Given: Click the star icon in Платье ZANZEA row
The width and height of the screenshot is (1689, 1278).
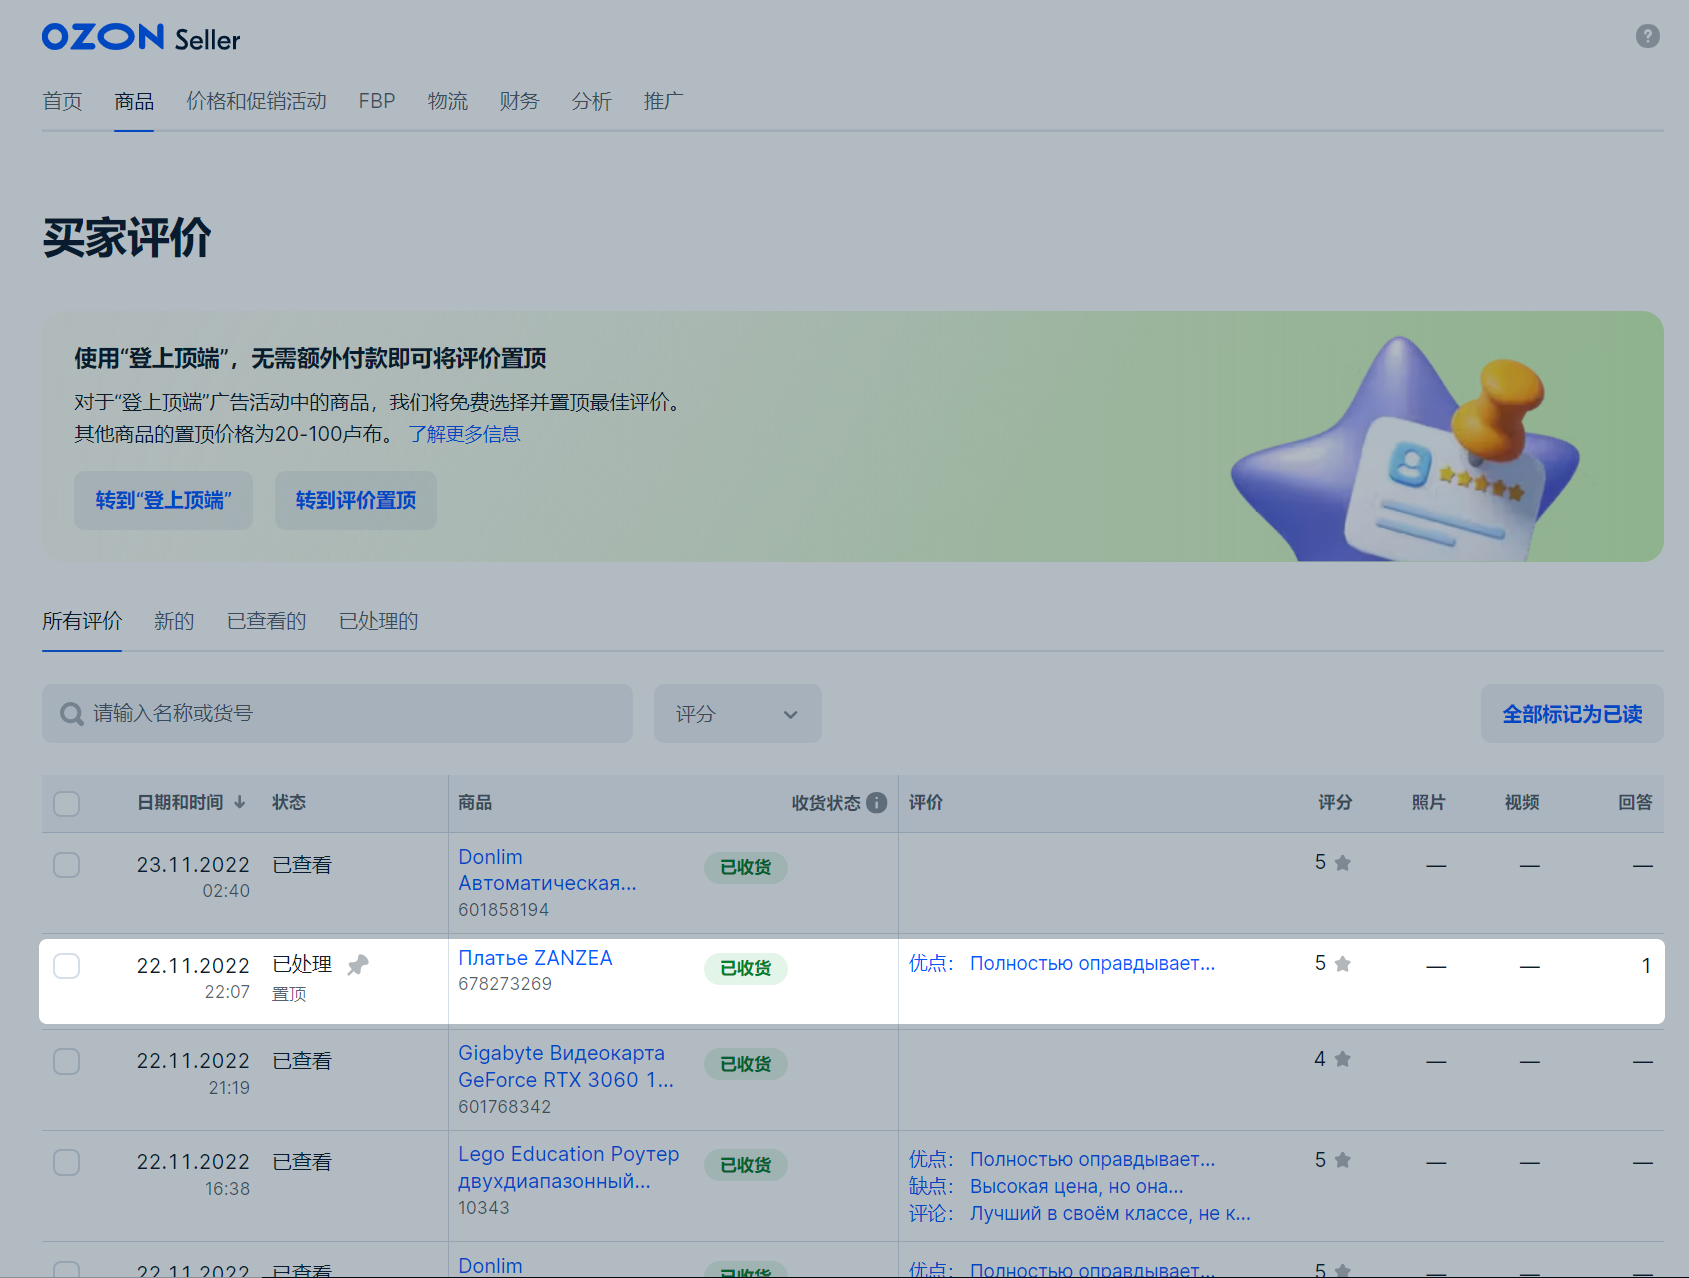Looking at the screenshot, I should (x=1343, y=964).
